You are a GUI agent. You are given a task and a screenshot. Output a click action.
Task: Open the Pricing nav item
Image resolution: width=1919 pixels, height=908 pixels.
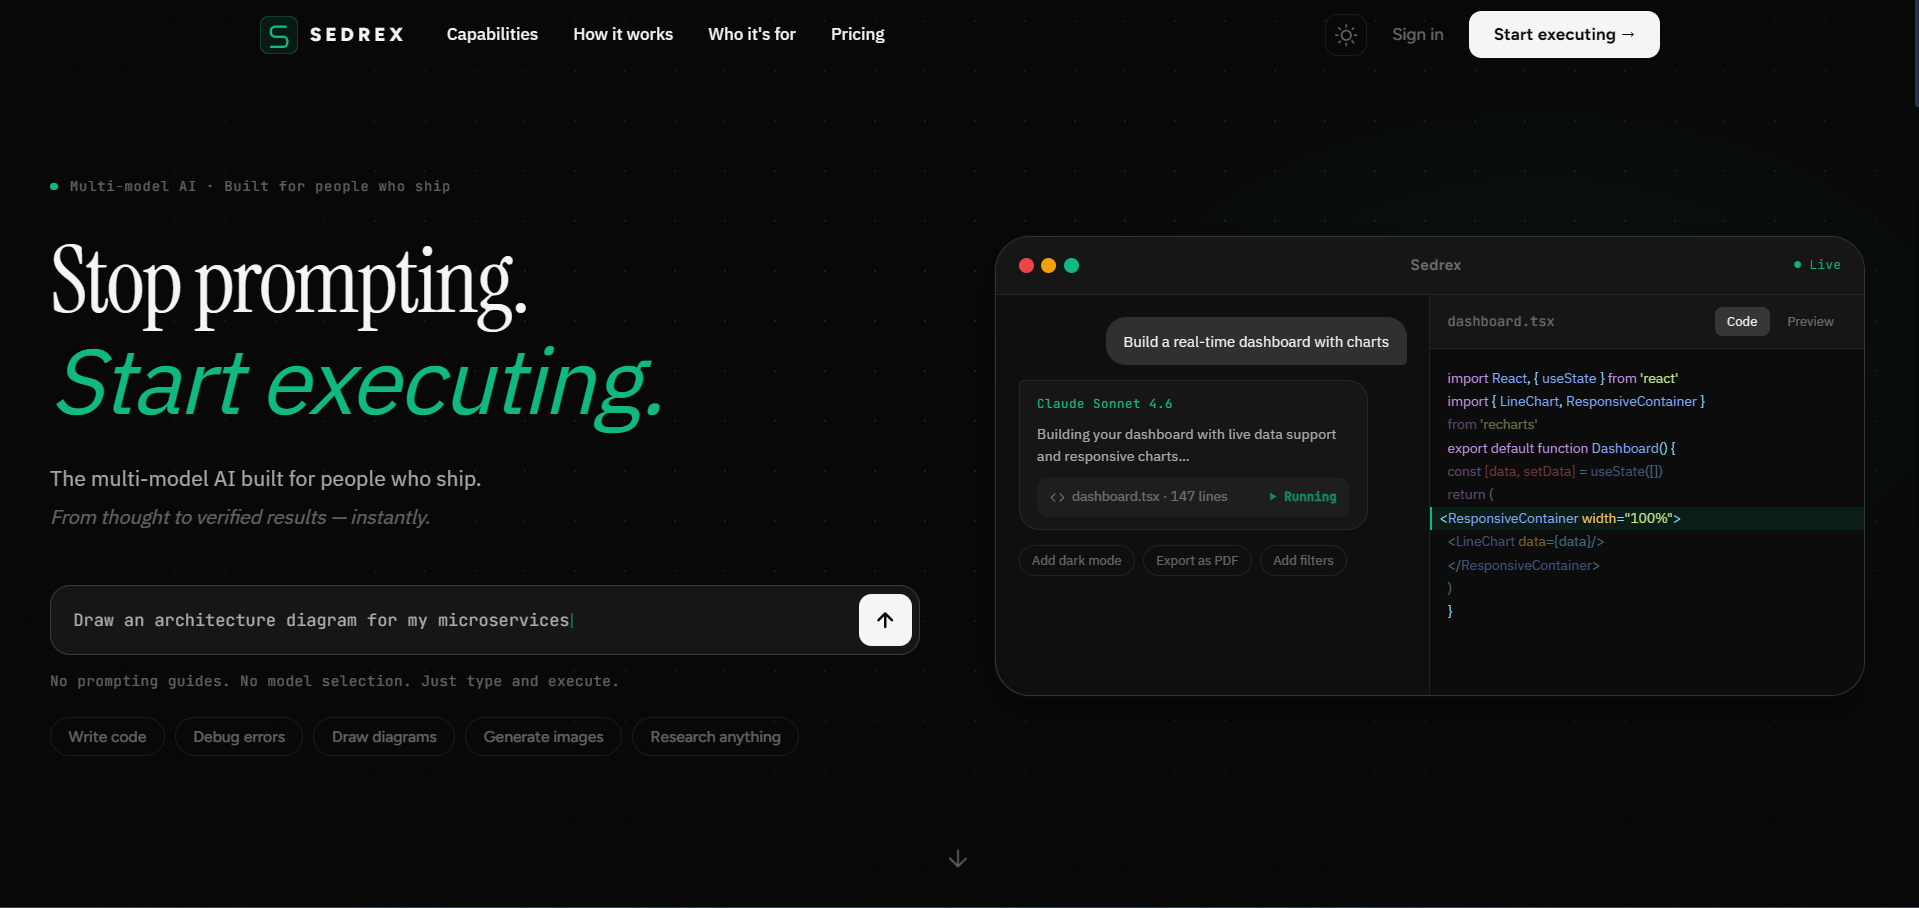(x=858, y=34)
